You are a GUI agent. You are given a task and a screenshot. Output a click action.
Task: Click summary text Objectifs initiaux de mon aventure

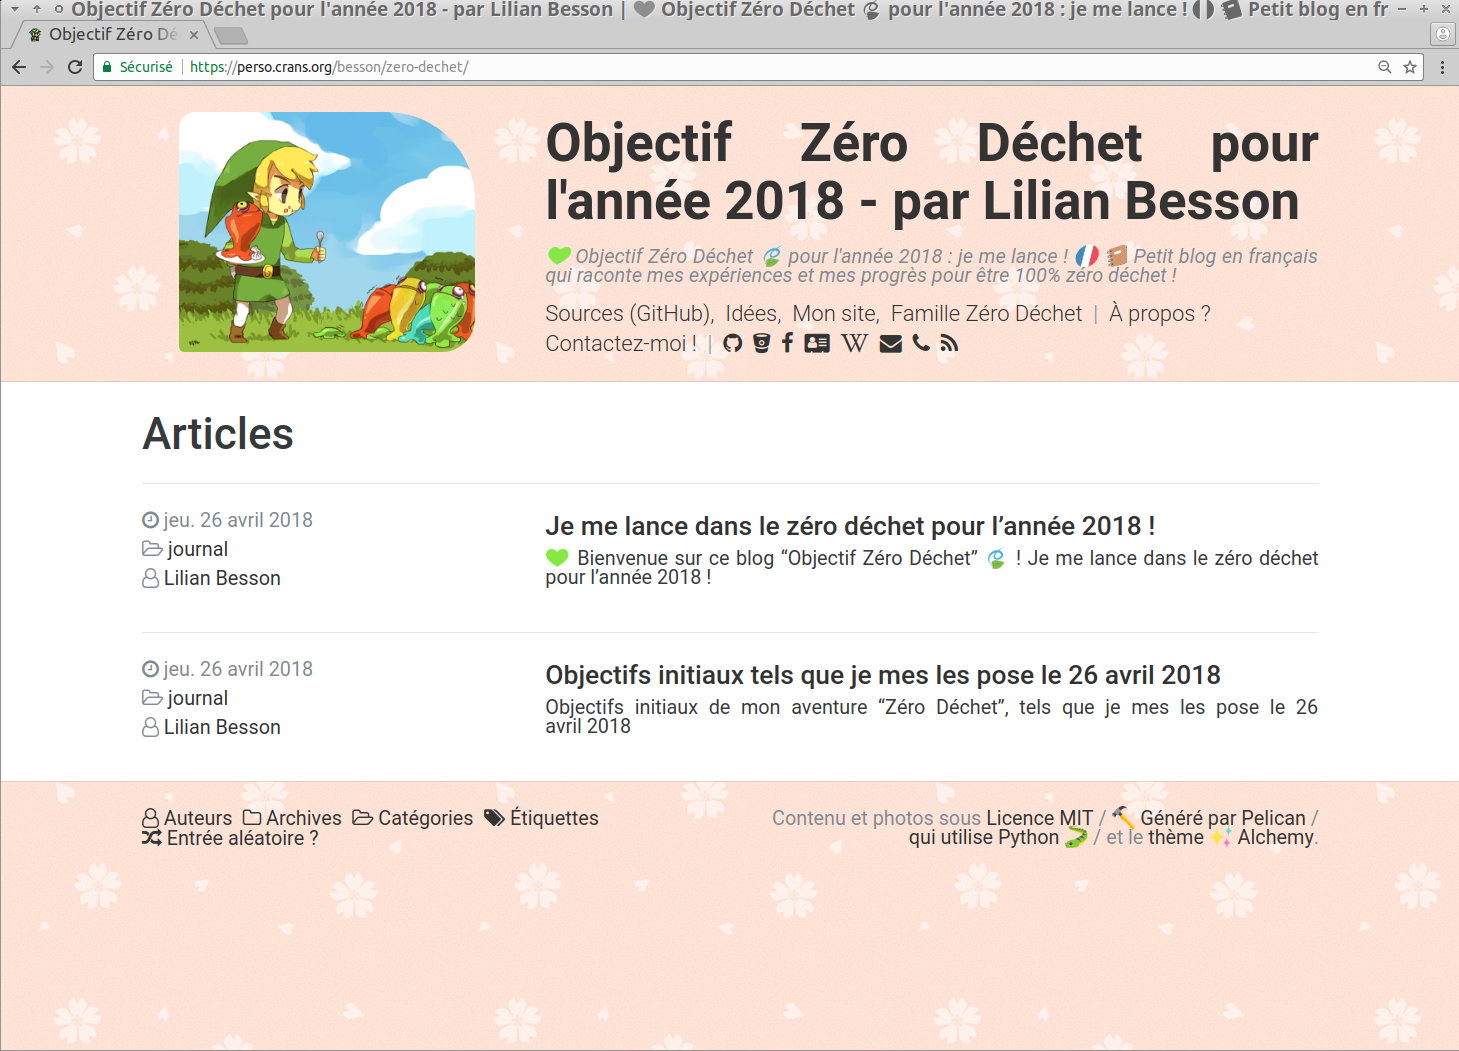tap(931, 716)
